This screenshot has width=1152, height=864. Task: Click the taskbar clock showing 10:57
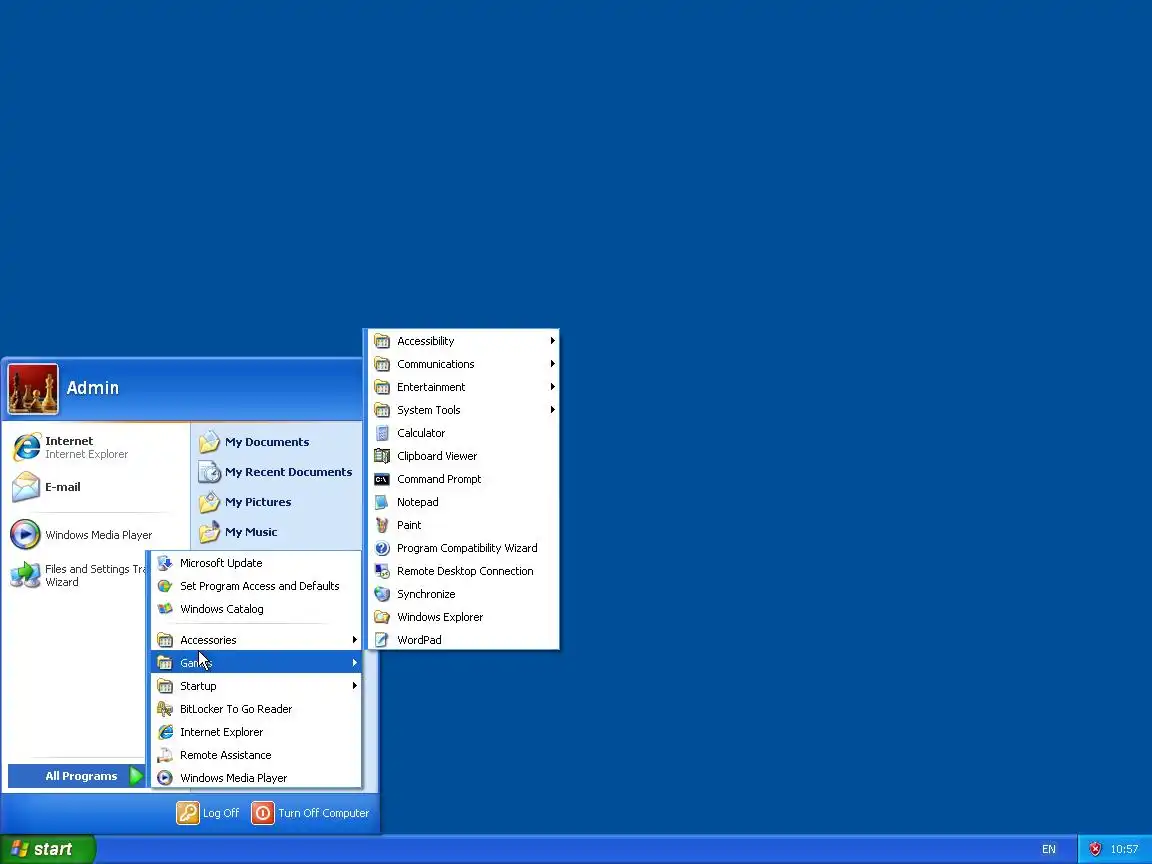1124,849
